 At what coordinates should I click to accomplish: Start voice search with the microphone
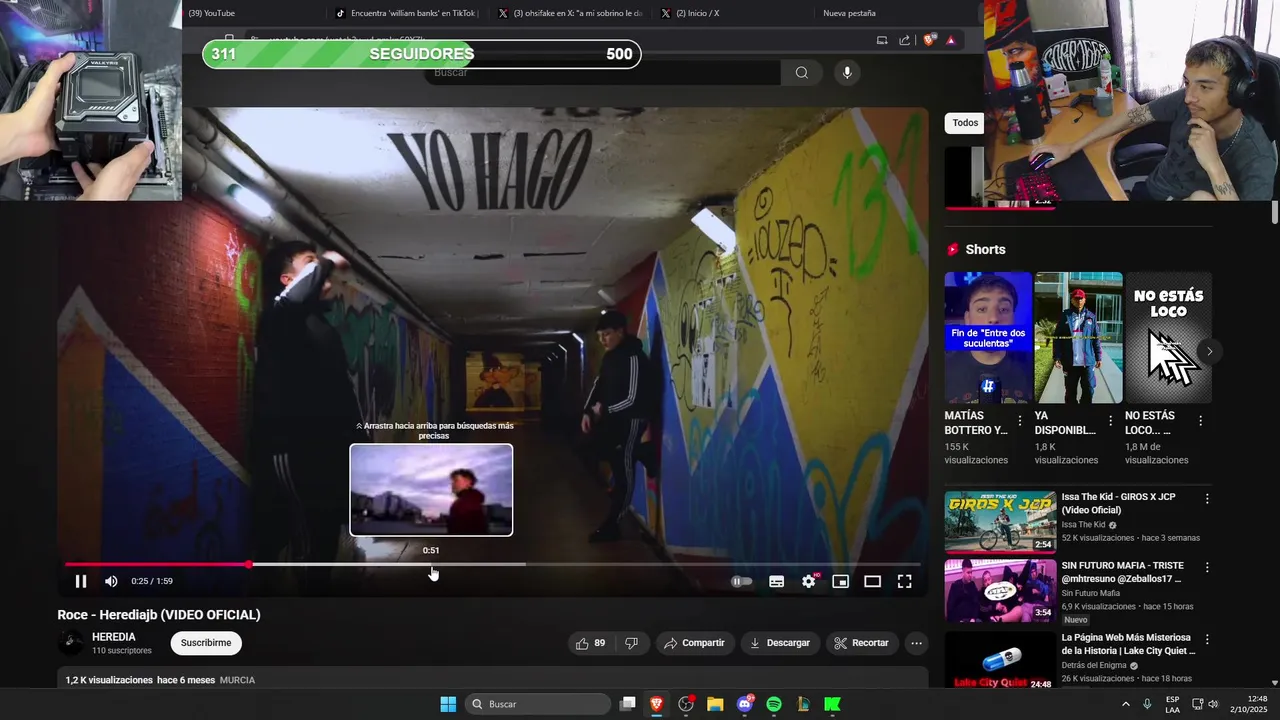[847, 72]
